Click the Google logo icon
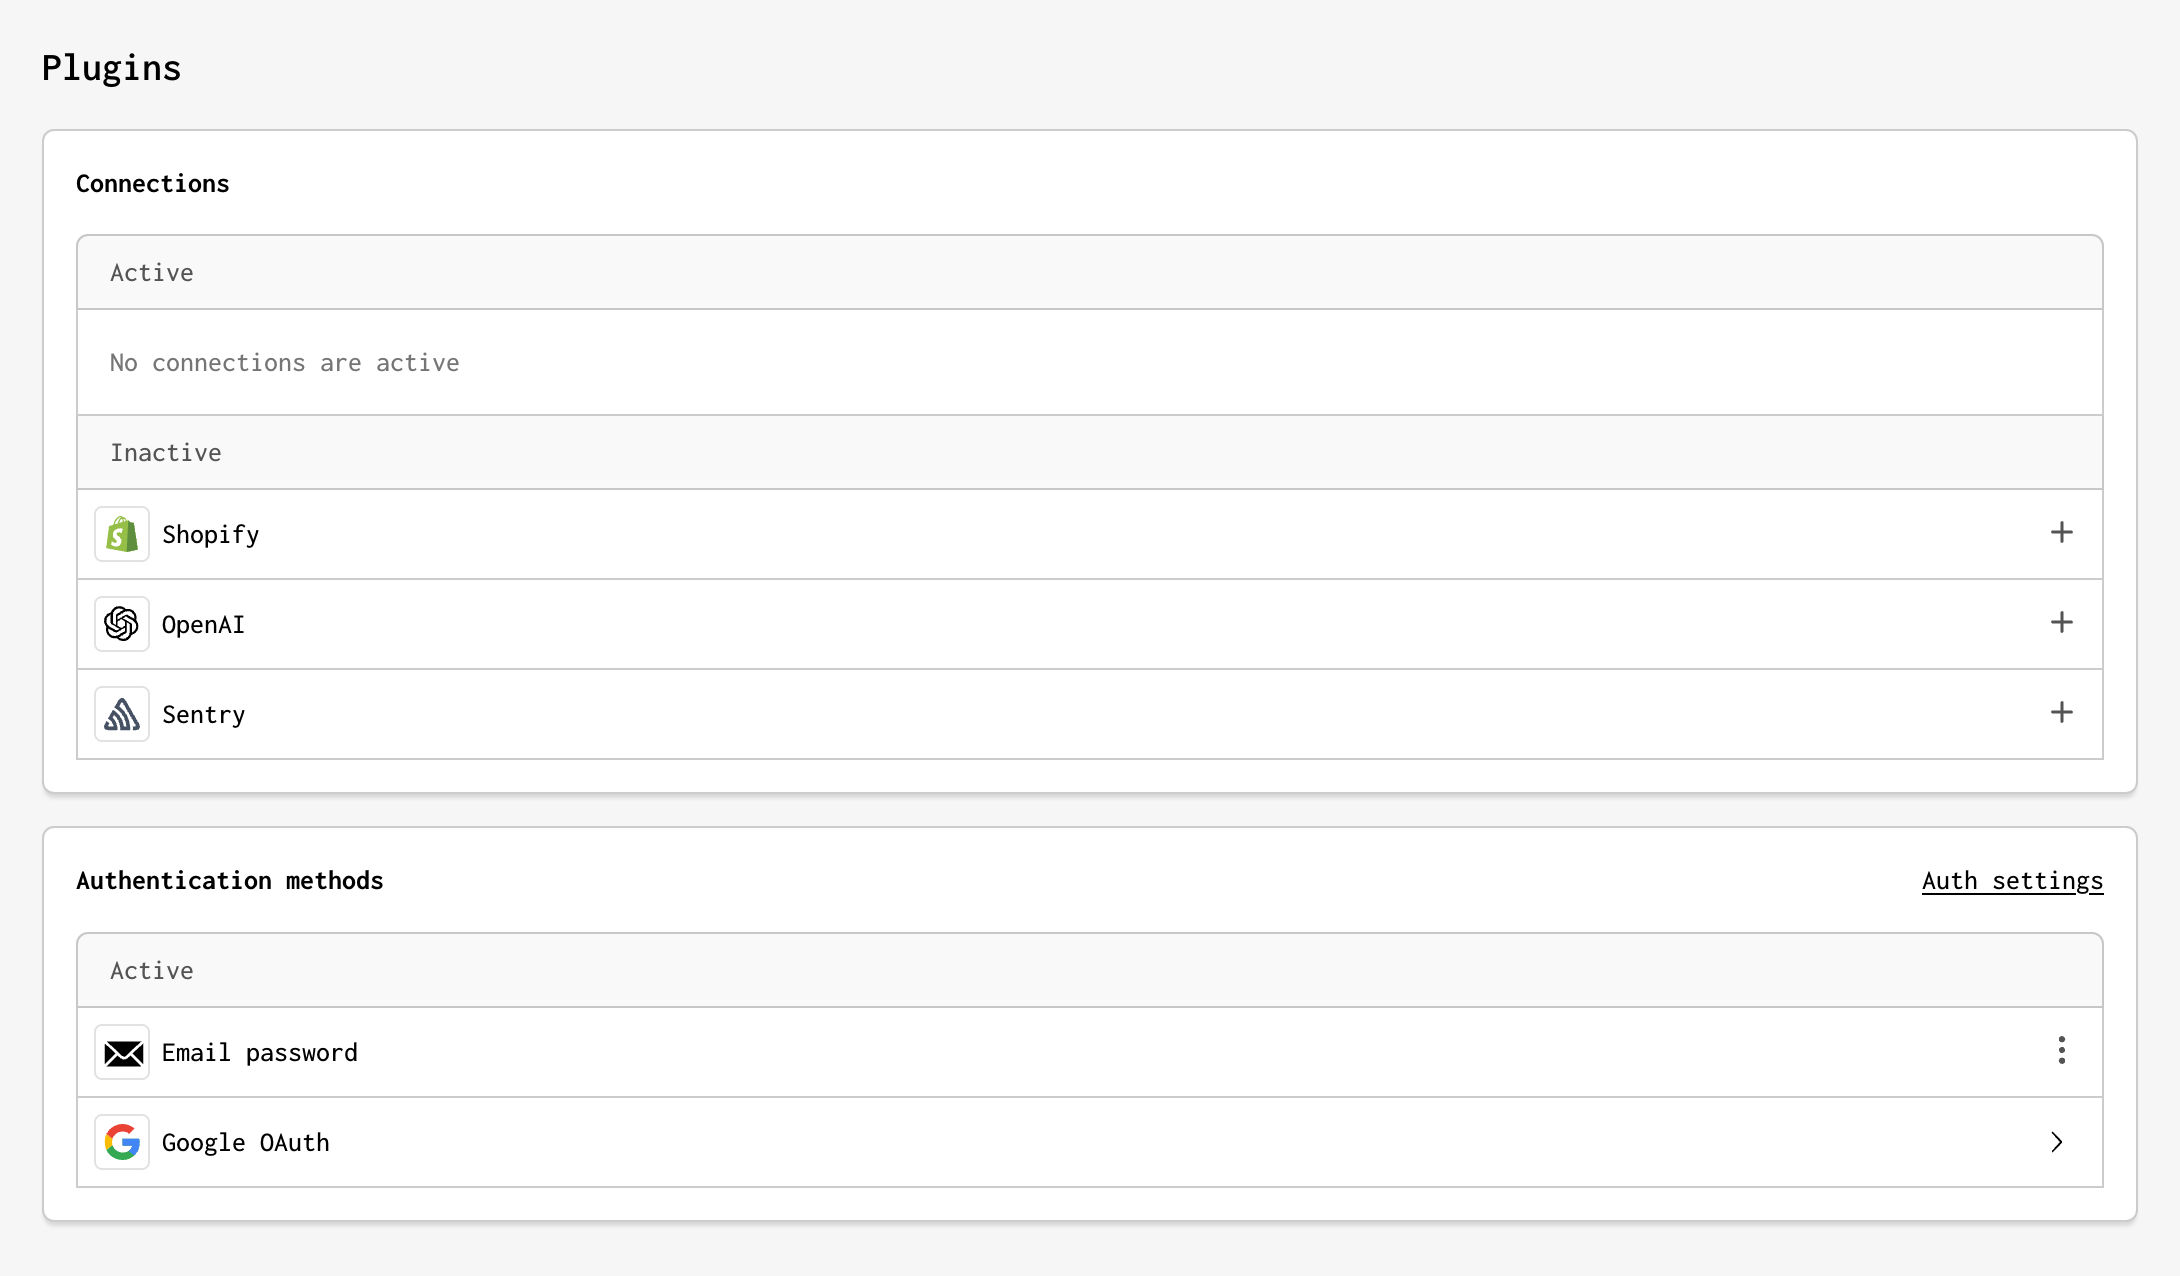Image resolution: width=2180 pixels, height=1276 pixels. tap(122, 1142)
